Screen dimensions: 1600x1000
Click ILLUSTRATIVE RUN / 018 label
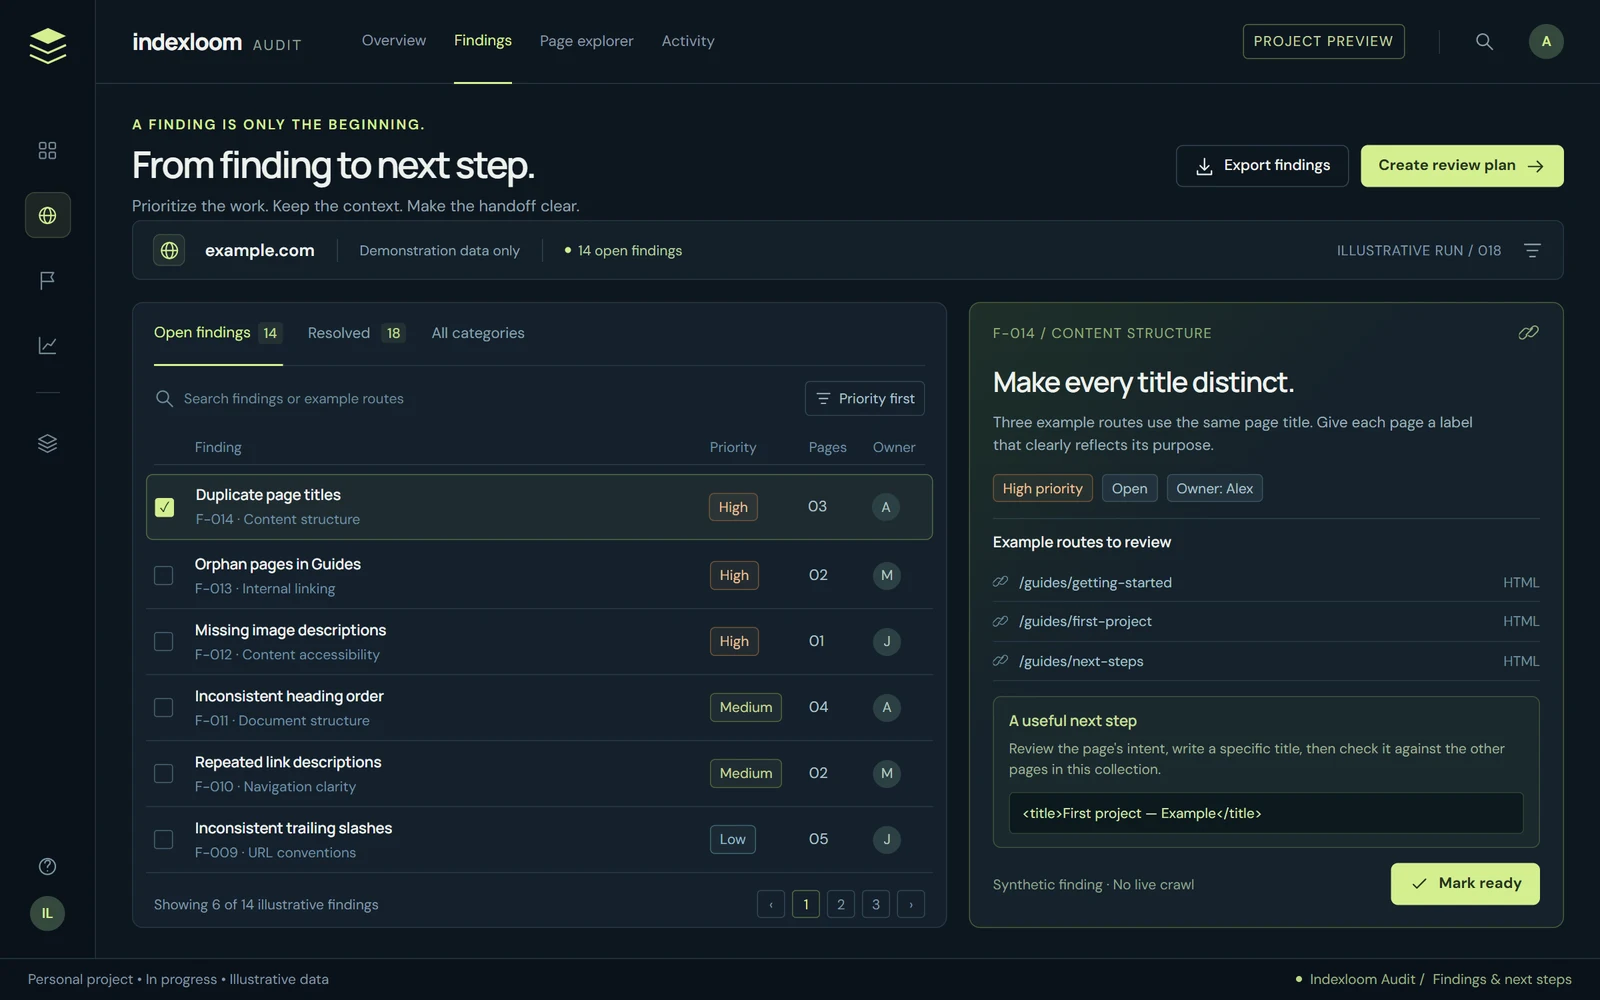point(1419,250)
